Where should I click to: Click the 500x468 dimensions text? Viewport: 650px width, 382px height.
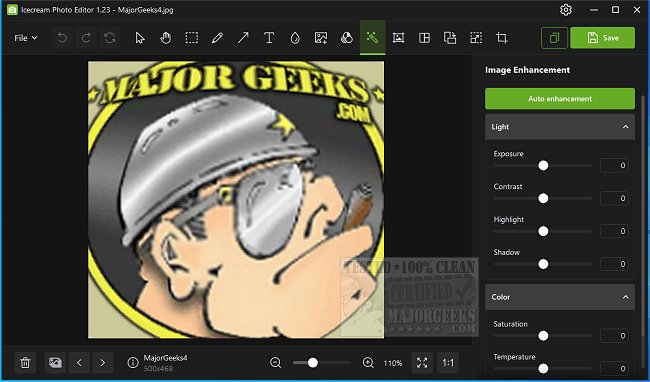pos(158,368)
